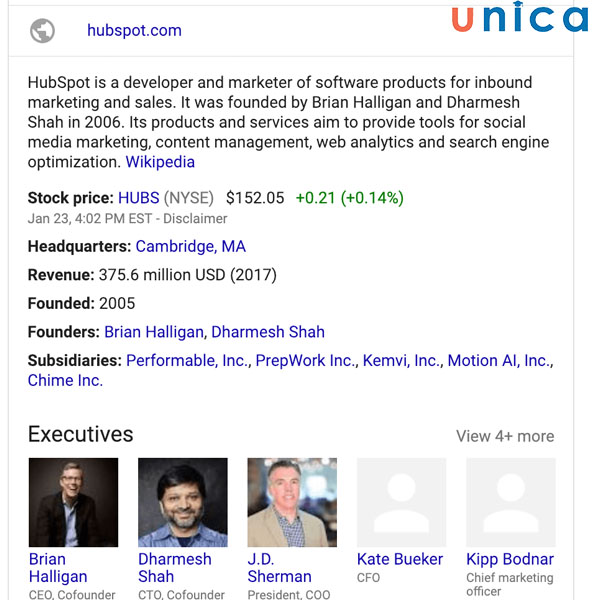Click Dharmesh Shah's executive photo
The height and width of the screenshot is (600, 600).
click(x=182, y=502)
